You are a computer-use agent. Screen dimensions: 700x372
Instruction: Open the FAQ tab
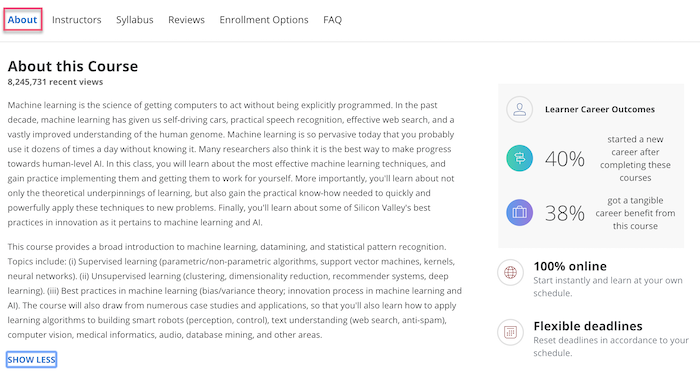click(x=333, y=20)
